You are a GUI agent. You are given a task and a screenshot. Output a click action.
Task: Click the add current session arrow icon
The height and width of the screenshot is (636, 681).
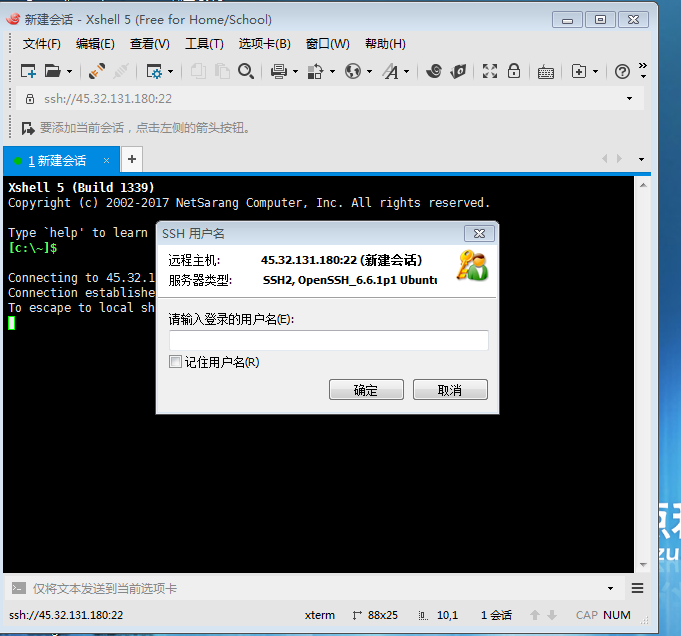pyautogui.click(x=28, y=128)
